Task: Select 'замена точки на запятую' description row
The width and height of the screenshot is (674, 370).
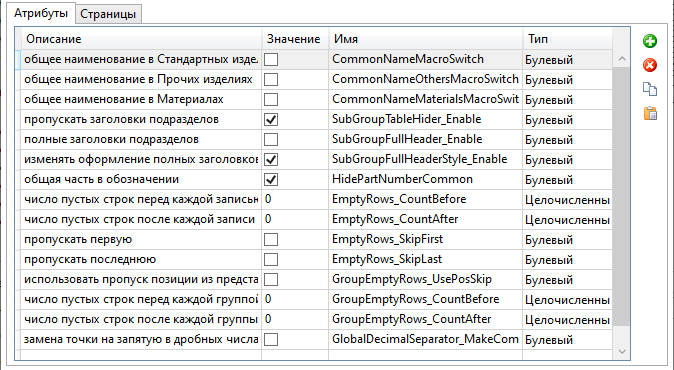Action: click(x=141, y=339)
